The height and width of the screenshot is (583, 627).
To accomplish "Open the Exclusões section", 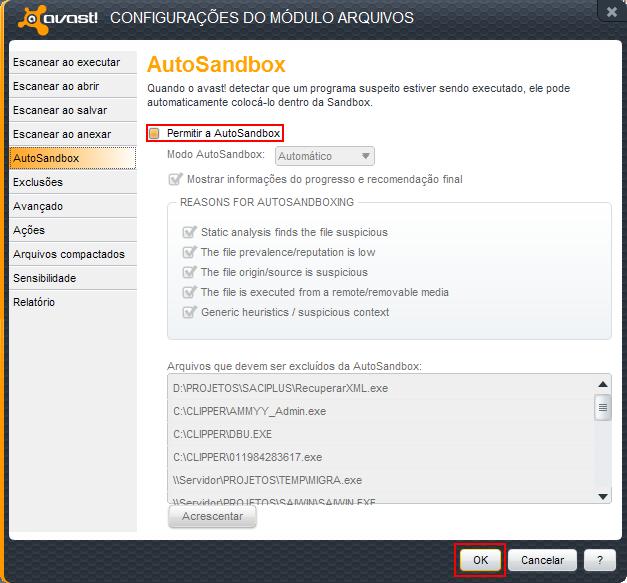I will click(73, 182).
